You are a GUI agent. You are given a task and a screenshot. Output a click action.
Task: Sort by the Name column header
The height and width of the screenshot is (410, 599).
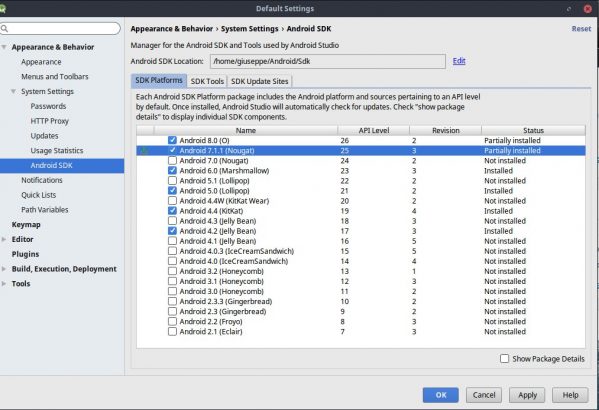(246, 130)
